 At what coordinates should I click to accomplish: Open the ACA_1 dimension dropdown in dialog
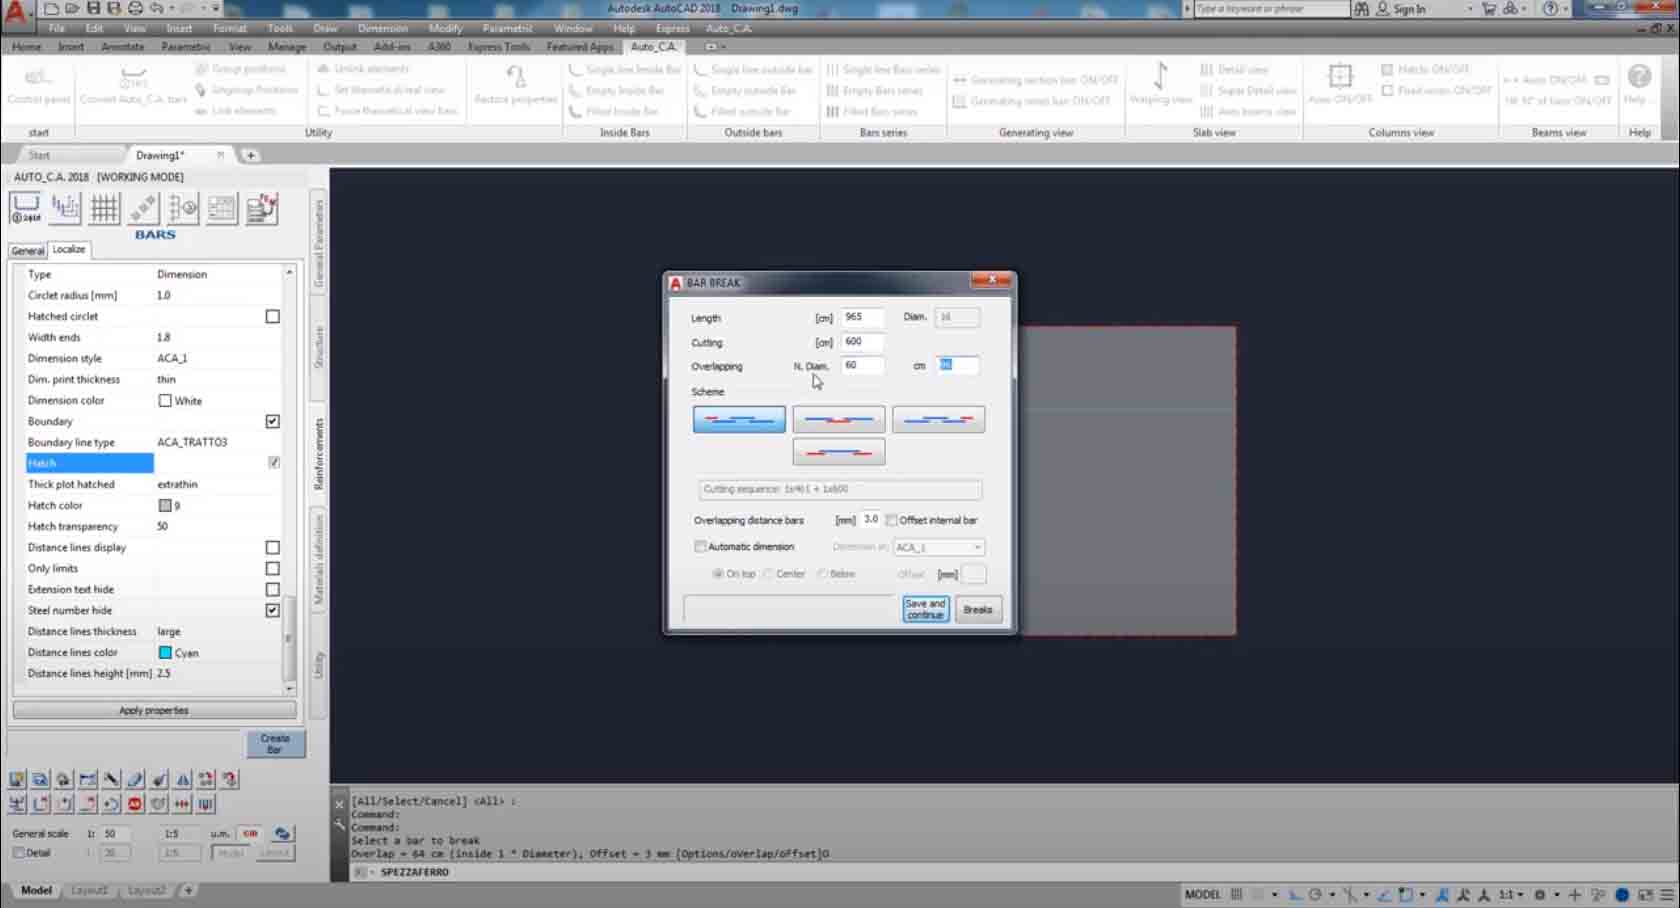tap(938, 547)
